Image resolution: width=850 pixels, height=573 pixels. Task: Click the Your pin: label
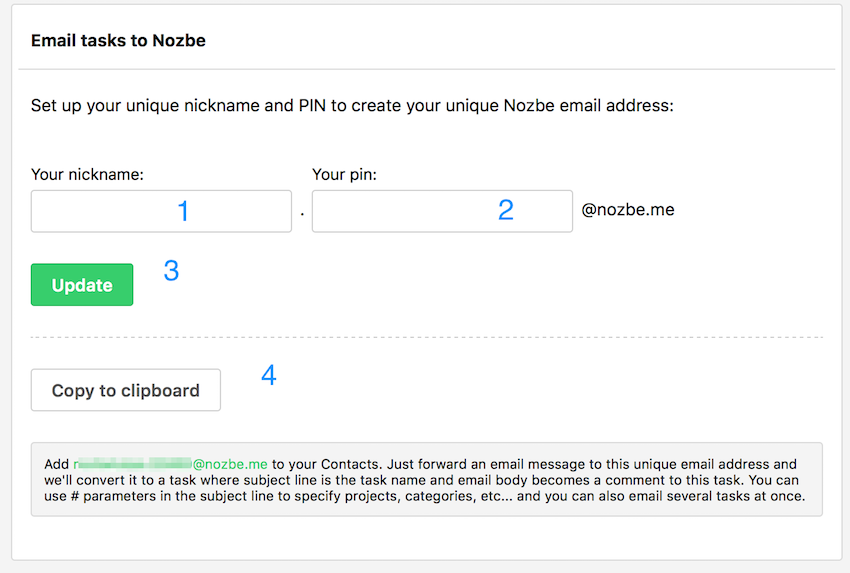point(344,175)
